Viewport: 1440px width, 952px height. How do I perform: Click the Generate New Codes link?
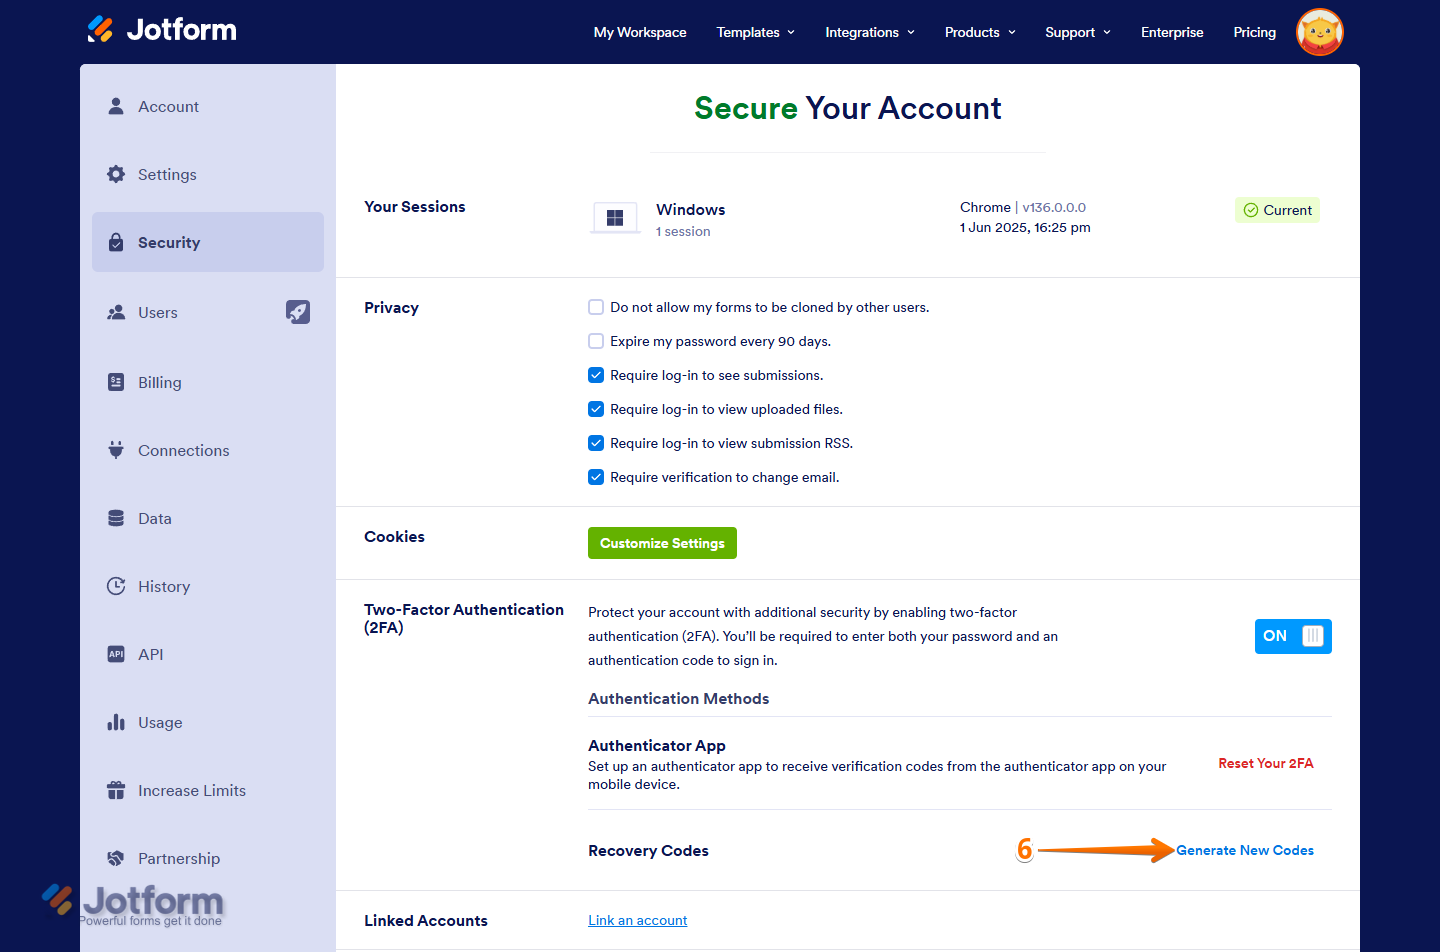tap(1245, 850)
